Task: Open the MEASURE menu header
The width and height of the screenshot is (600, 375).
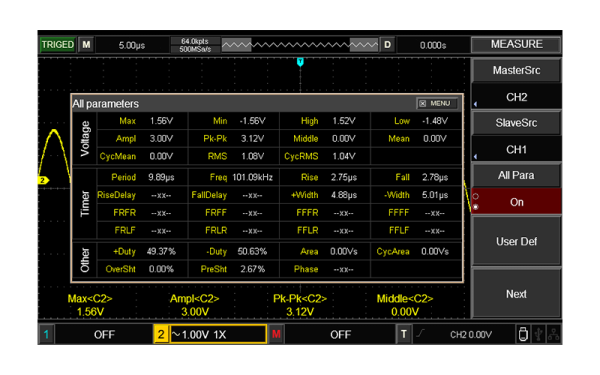Action: pos(517,44)
